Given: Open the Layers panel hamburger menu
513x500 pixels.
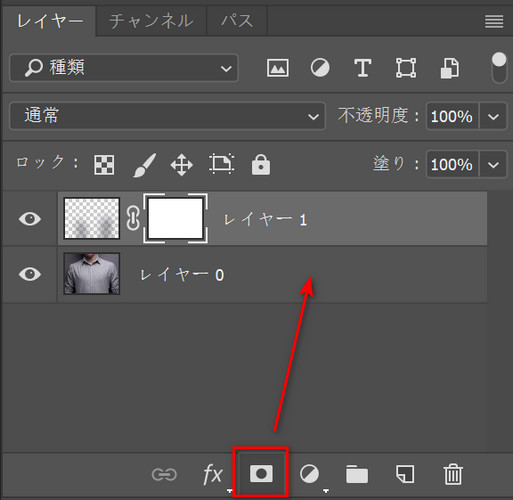Looking at the screenshot, I should [494, 22].
